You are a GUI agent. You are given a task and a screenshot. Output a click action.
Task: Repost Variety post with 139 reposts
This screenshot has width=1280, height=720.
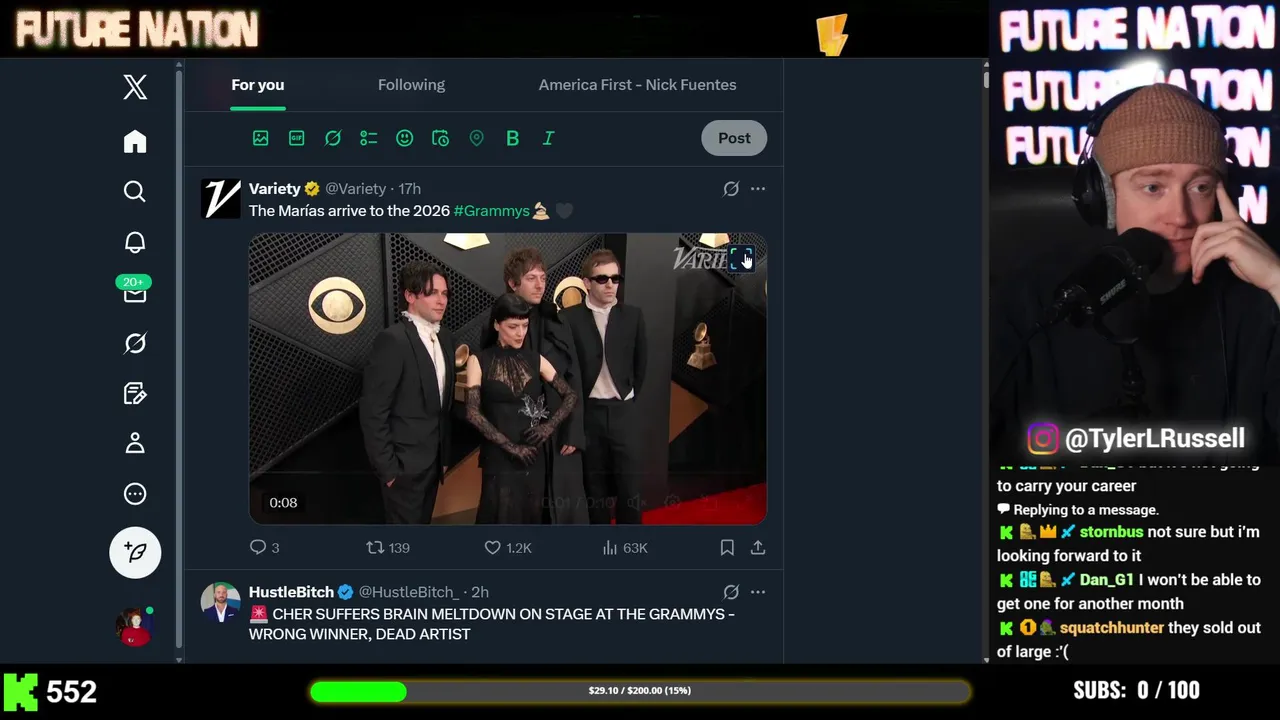[388, 547]
